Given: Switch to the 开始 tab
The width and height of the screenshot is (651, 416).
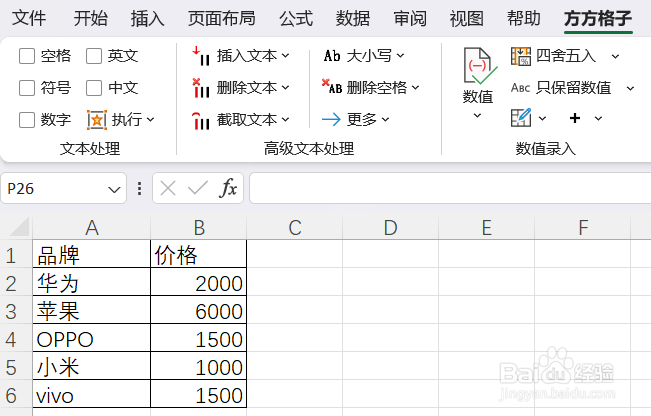Looking at the screenshot, I should tap(91, 18).
